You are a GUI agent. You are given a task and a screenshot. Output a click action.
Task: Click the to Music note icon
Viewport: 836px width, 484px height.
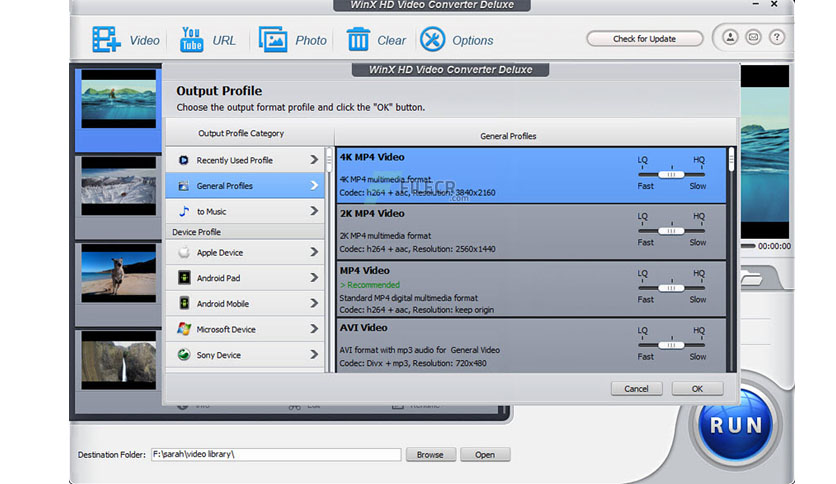184,211
